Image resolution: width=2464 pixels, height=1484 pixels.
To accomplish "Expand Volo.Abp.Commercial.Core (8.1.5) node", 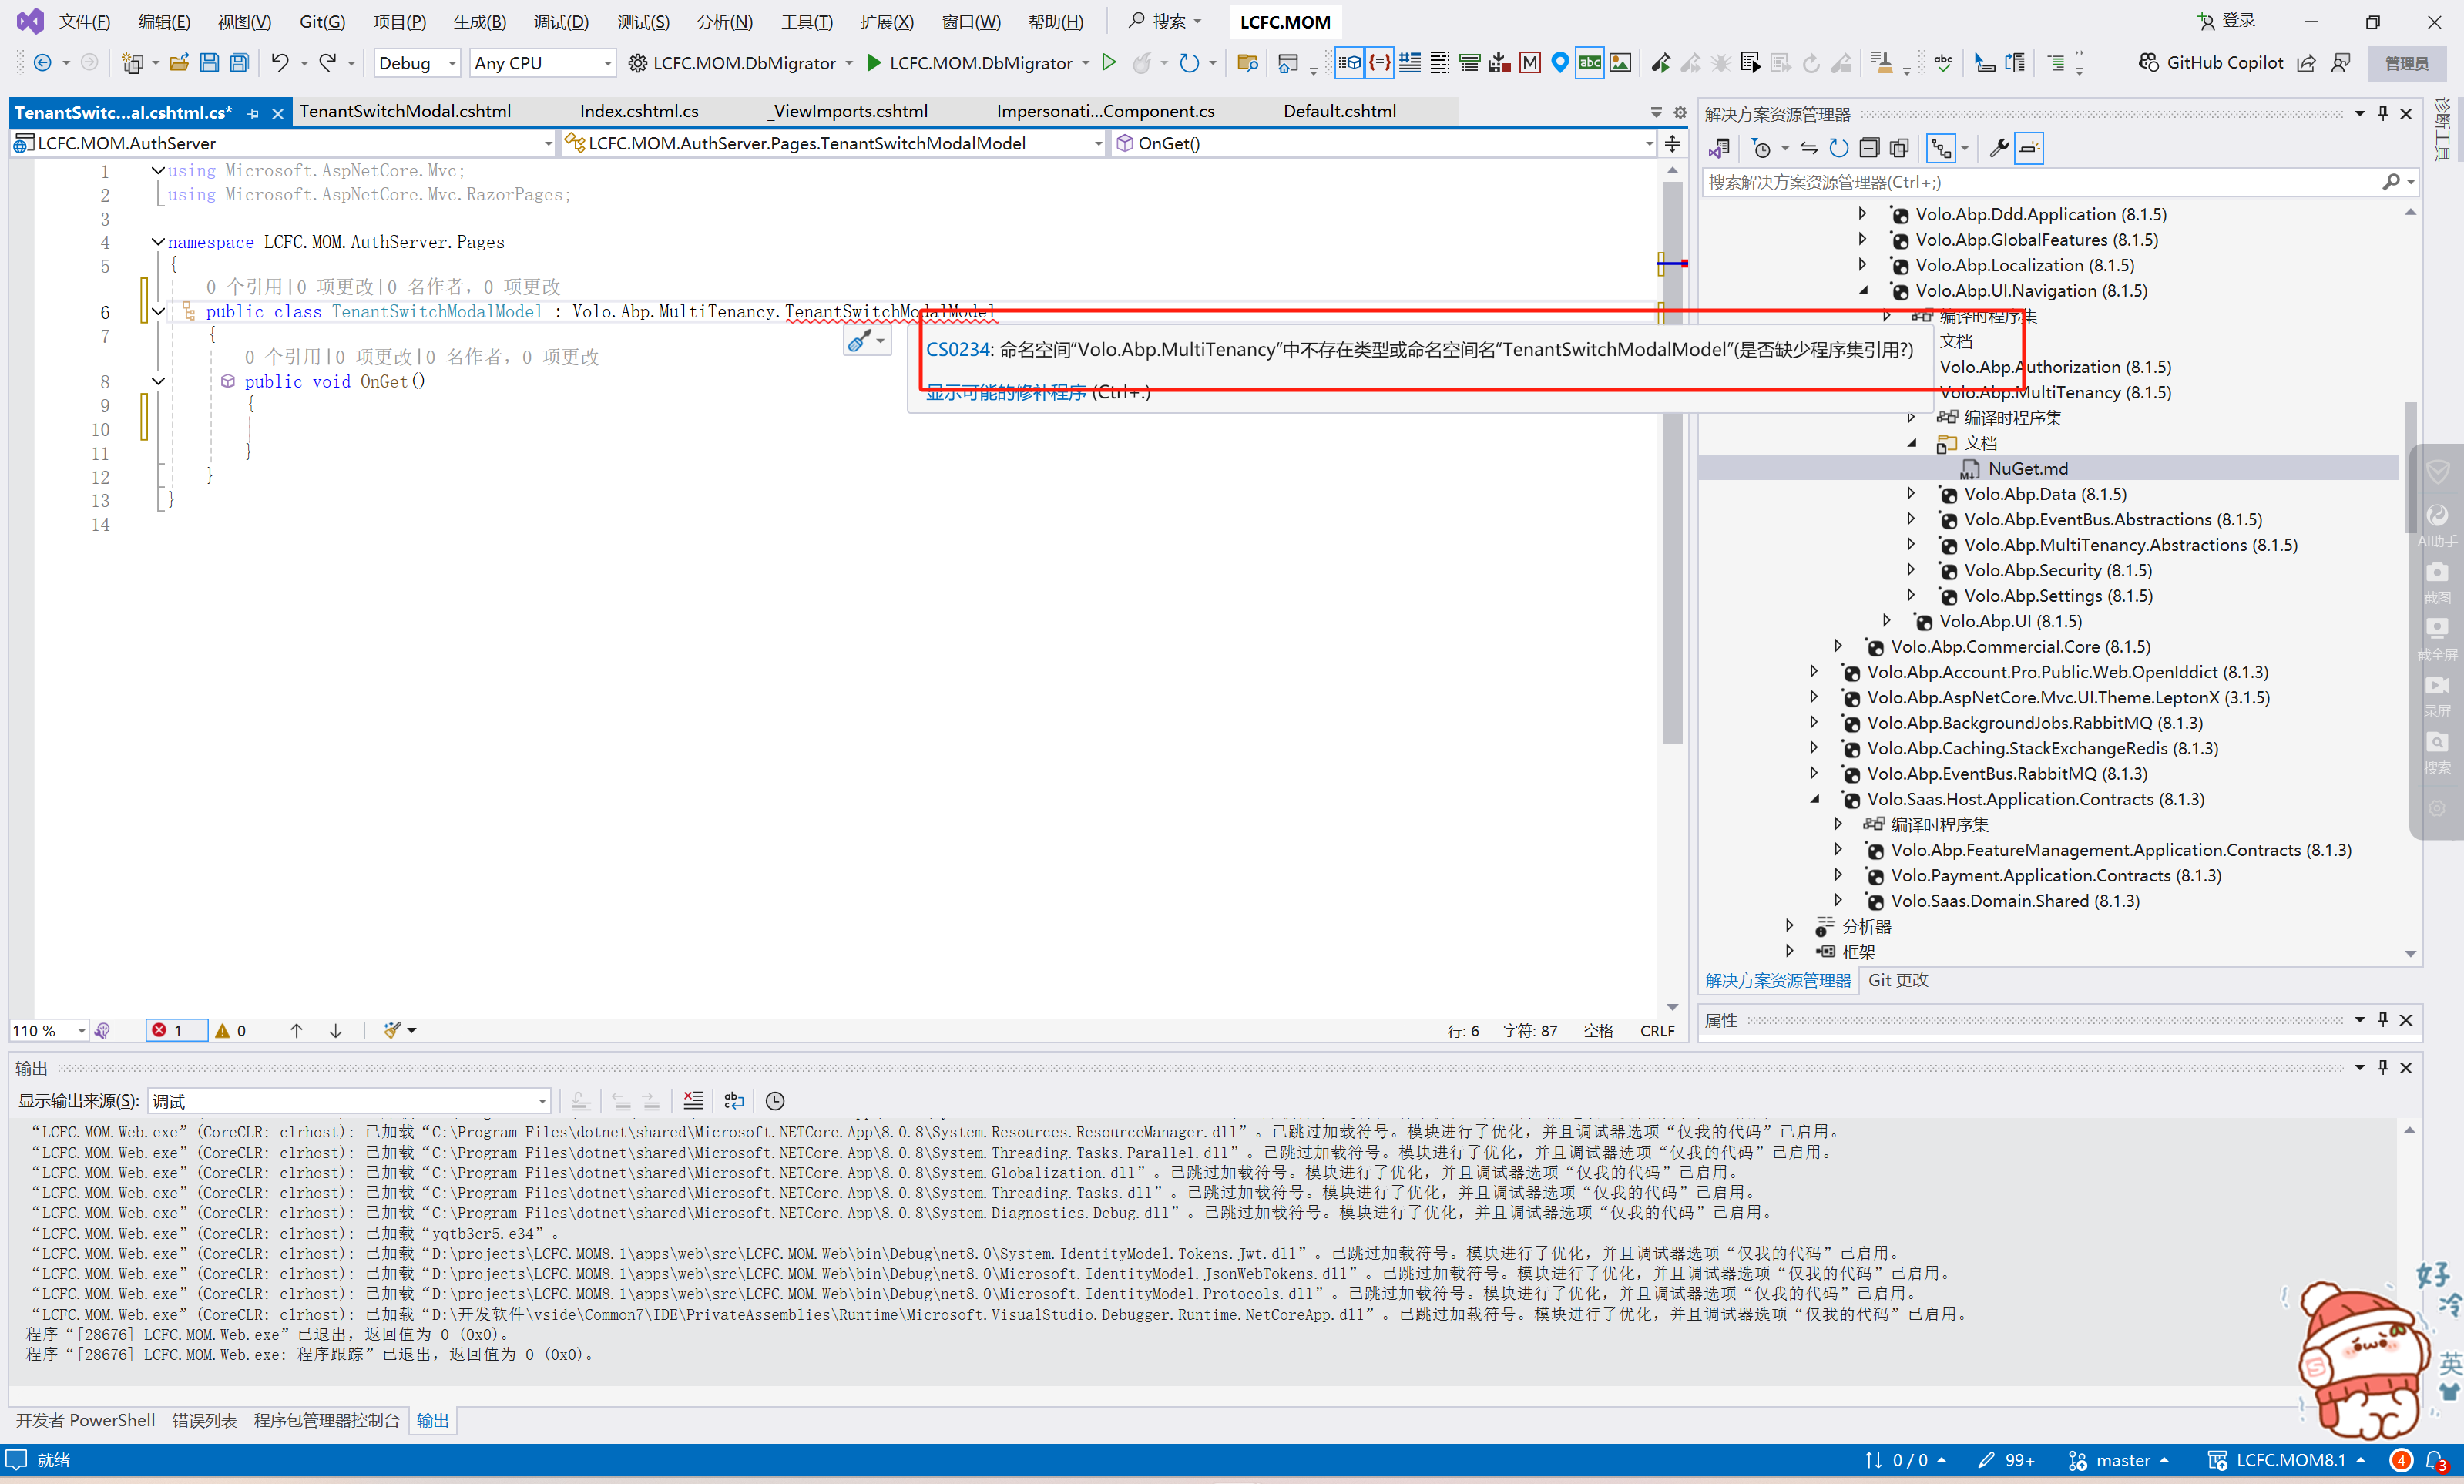I will coord(1838,646).
